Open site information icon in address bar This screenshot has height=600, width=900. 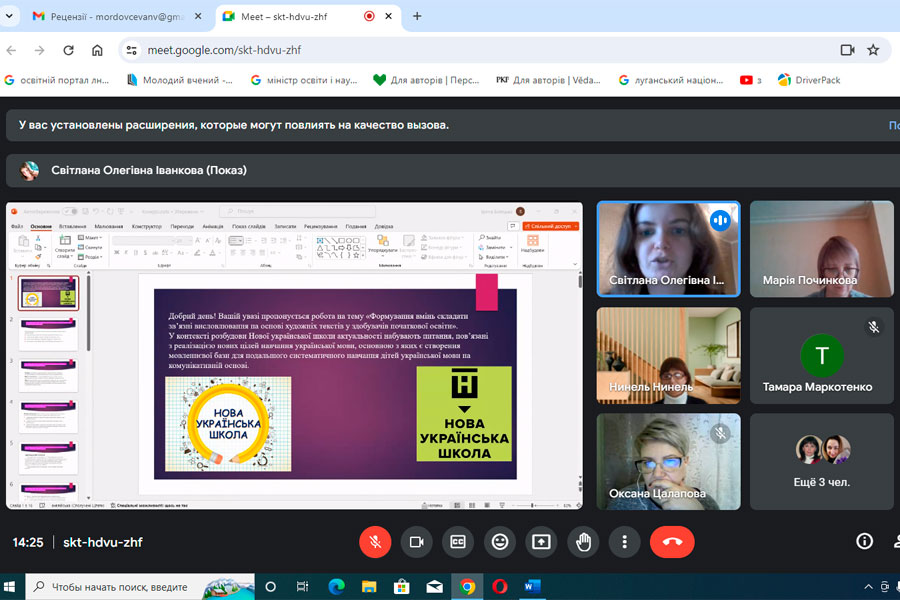[x=131, y=50]
